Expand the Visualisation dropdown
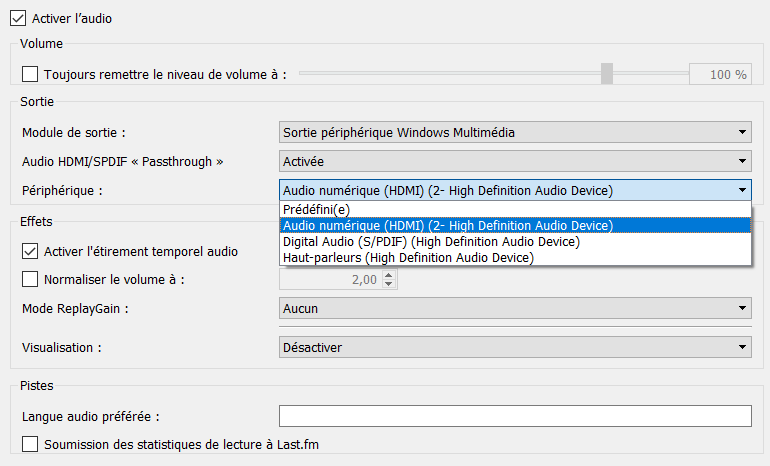This screenshot has width=770, height=466. [x=514, y=347]
